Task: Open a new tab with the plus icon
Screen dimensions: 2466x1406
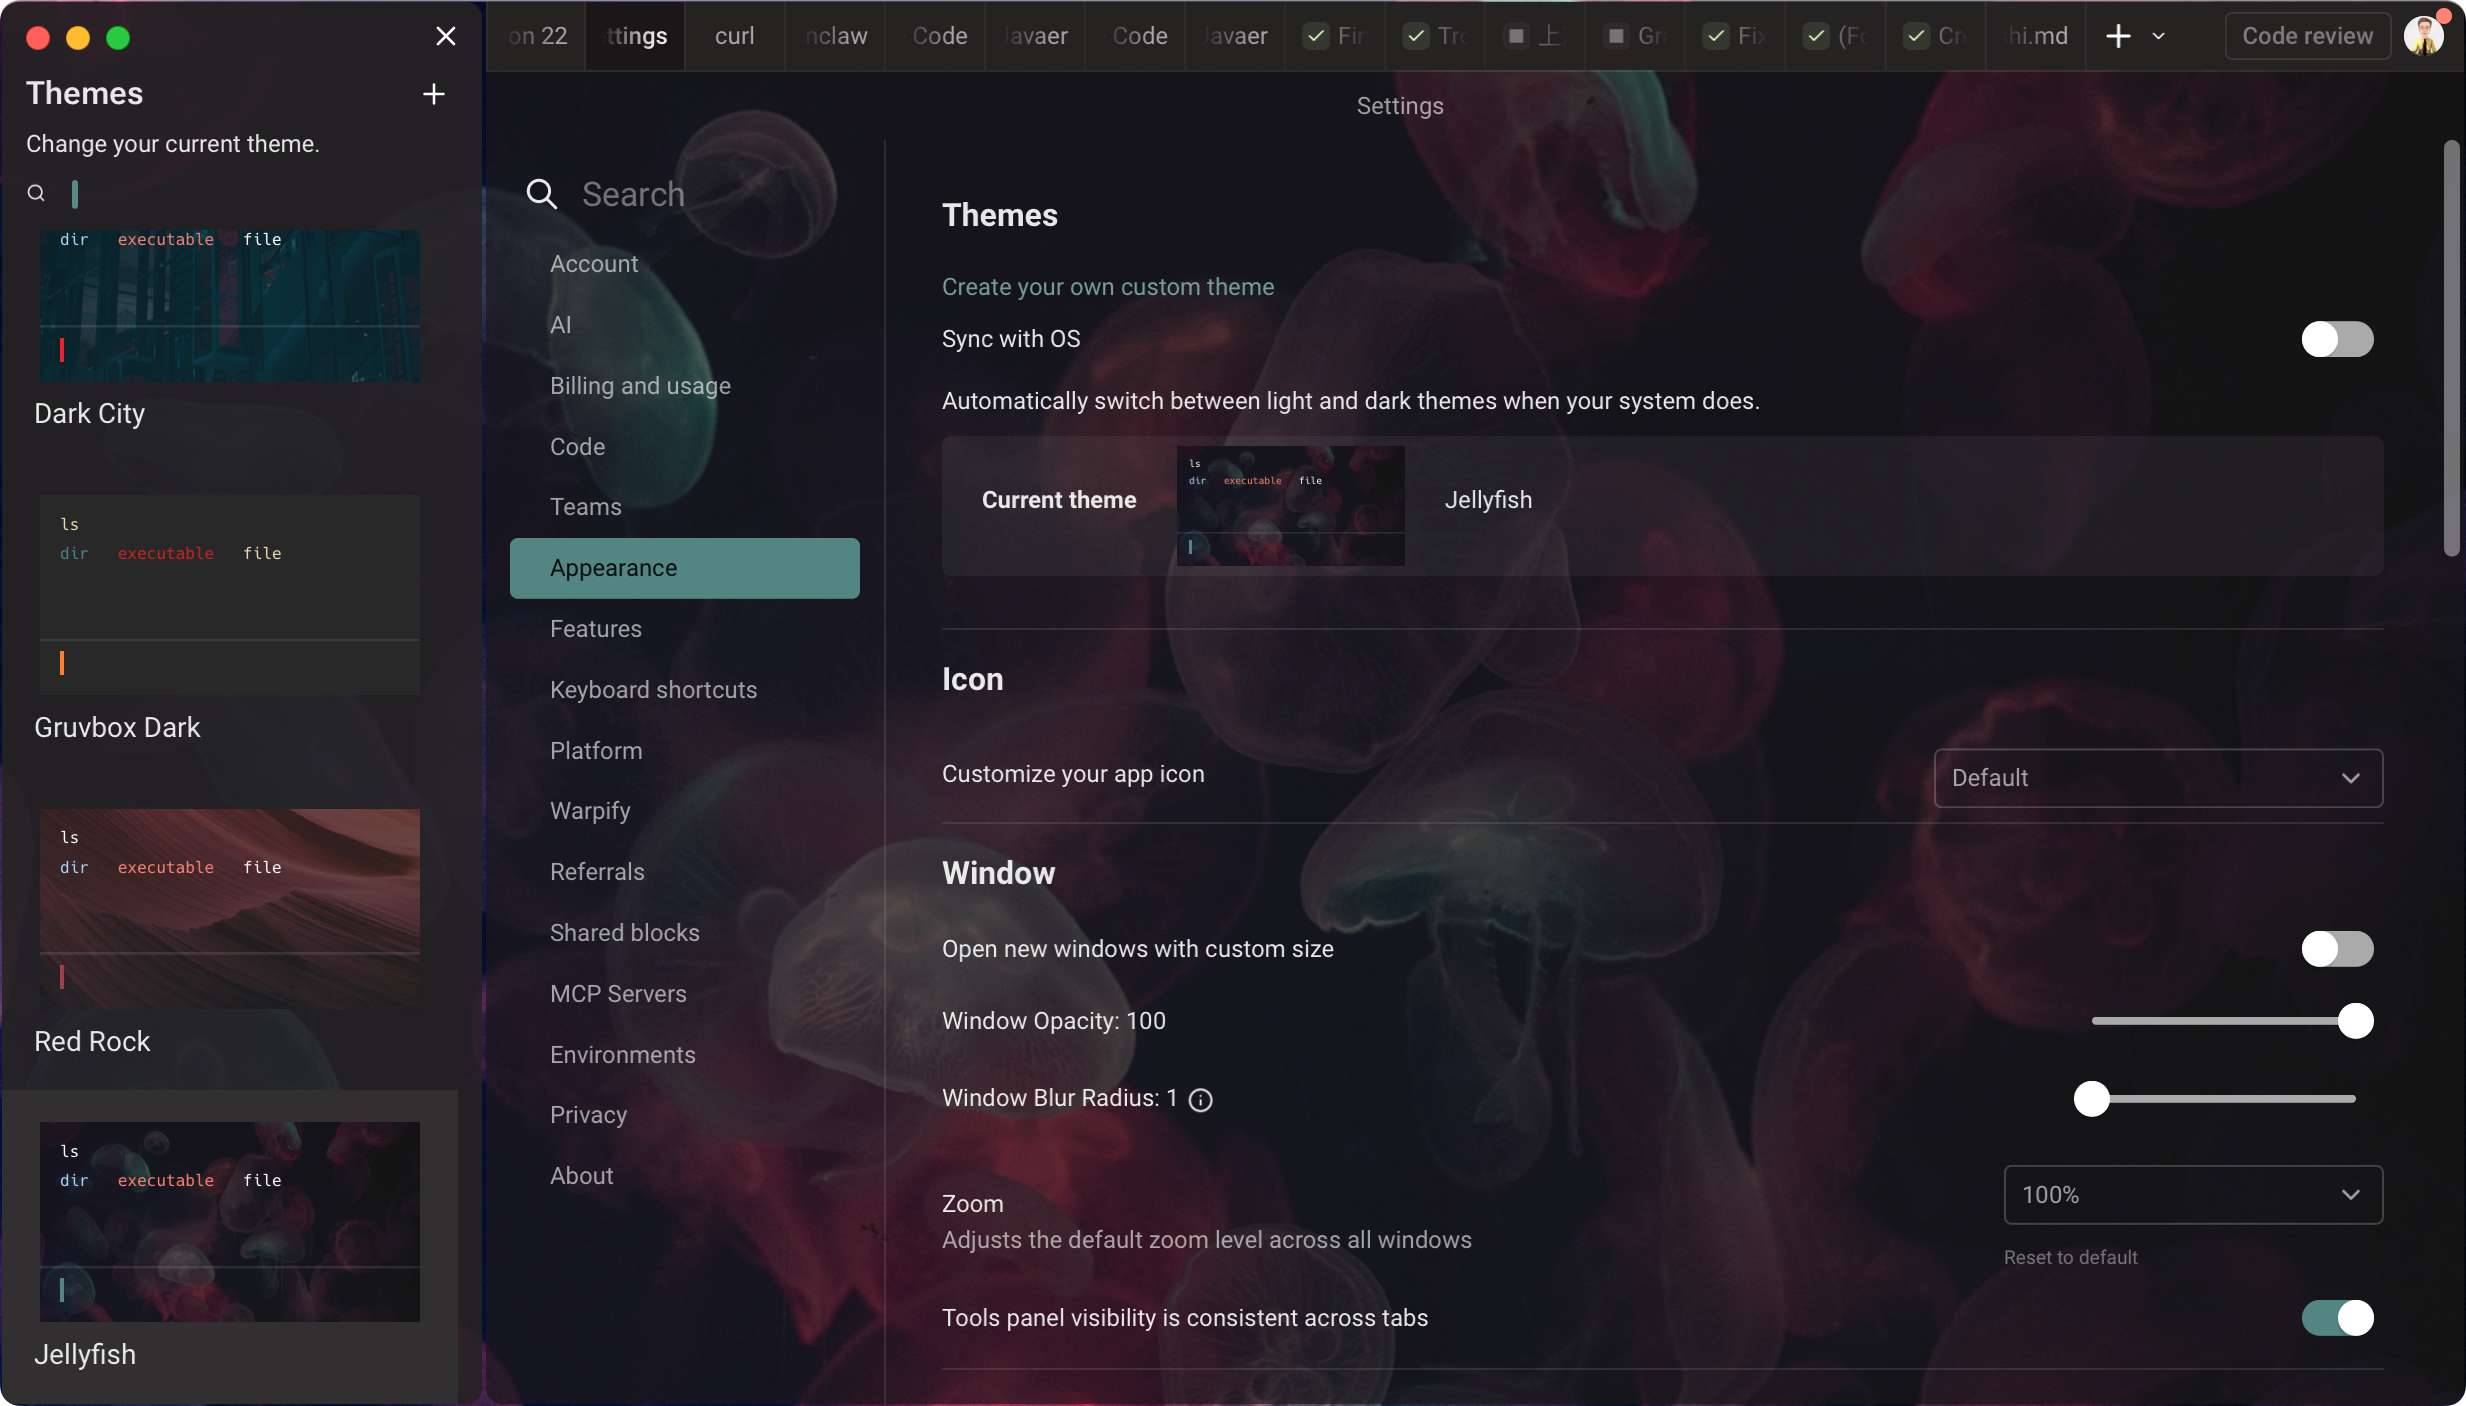Action: [x=2118, y=37]
